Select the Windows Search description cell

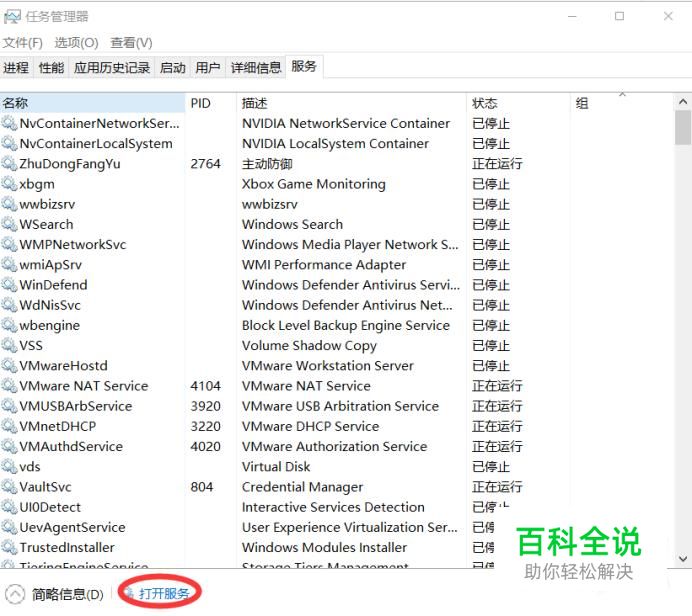[x=292, y=224]
